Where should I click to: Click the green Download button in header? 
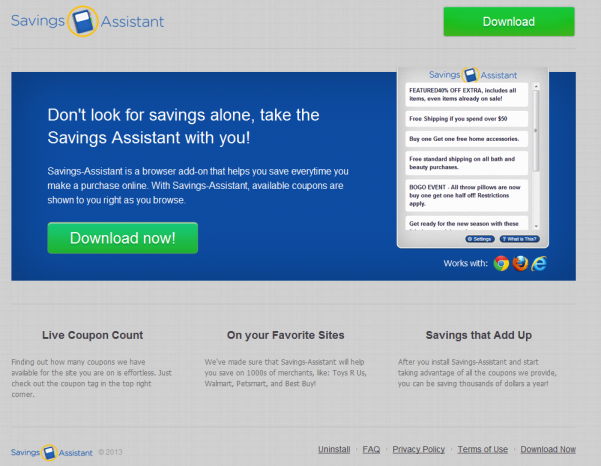(x=509, y=21)
